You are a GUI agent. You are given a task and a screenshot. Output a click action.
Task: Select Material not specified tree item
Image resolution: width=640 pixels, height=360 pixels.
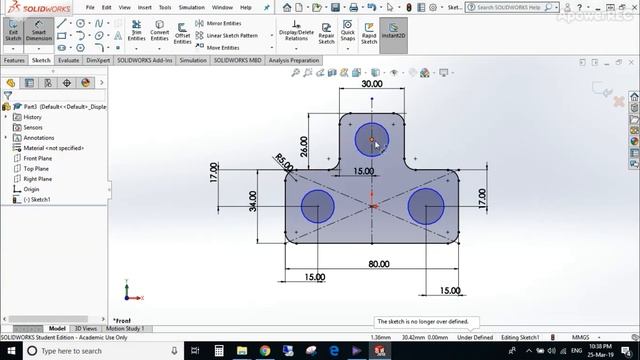click(49, 148)
